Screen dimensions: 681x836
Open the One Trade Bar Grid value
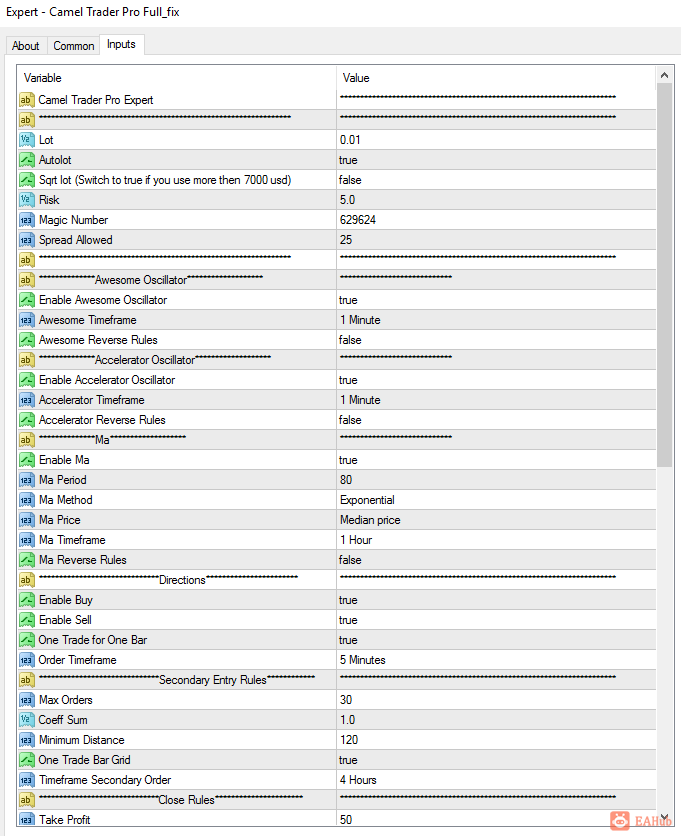496,760
